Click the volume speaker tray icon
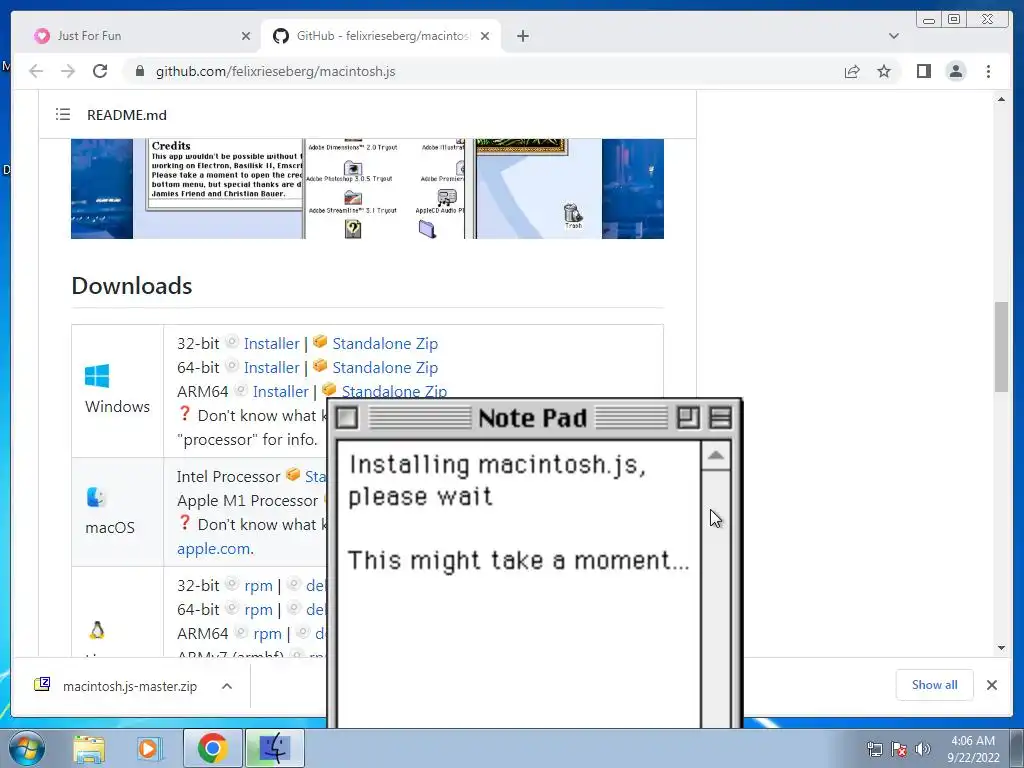The height and width of the screenshot is (768, 1024). pyautogui.click(x=922, y=749)
